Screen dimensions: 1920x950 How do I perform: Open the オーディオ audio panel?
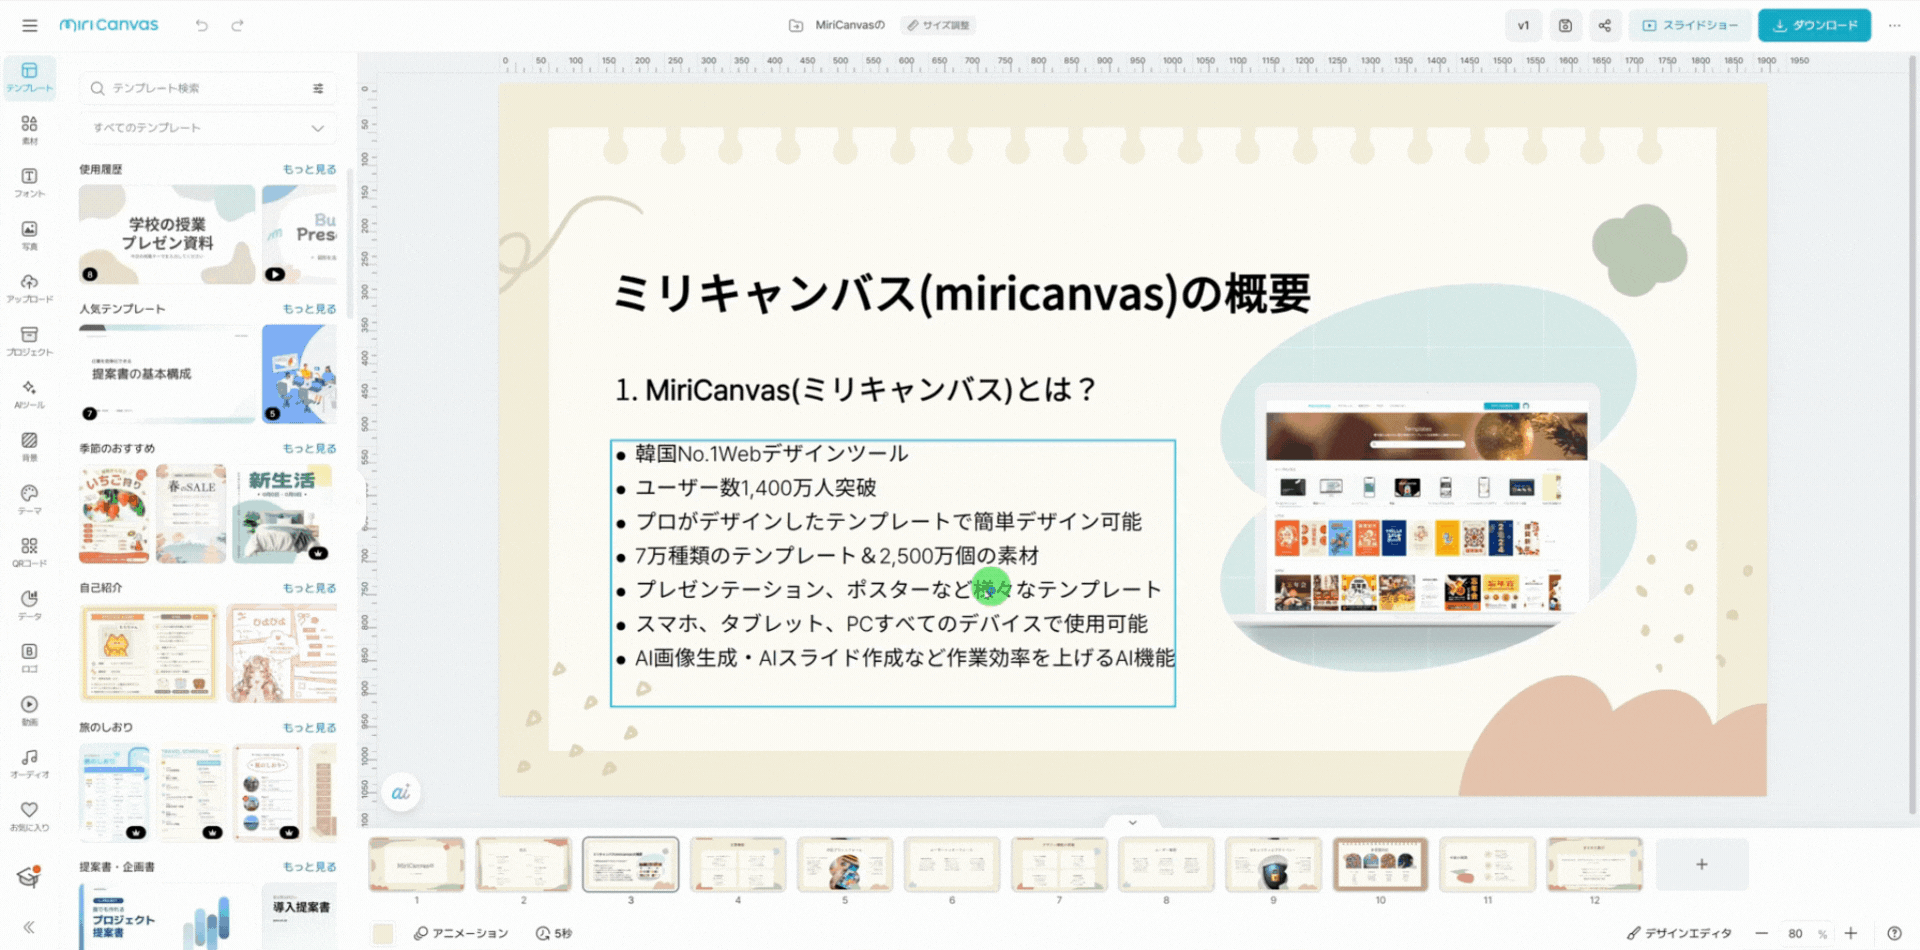tap(29, 764)
